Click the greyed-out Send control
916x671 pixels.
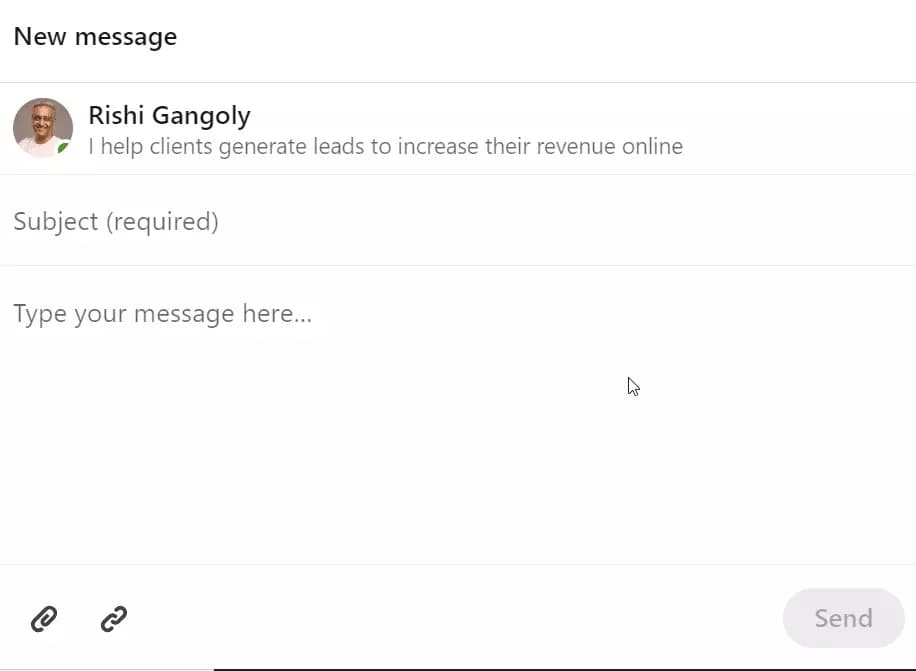coord(843,618)
